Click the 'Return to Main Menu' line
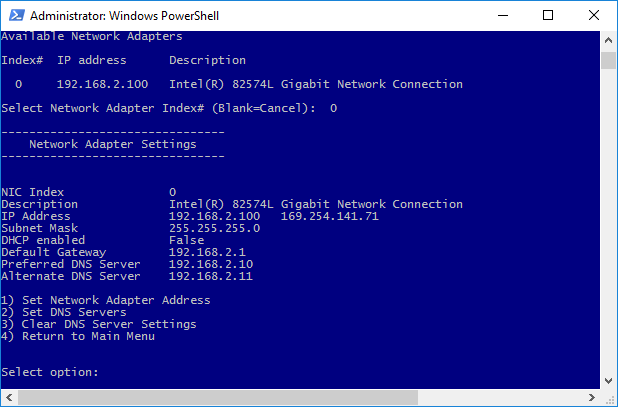618x407 pixels. pos(78,336)
